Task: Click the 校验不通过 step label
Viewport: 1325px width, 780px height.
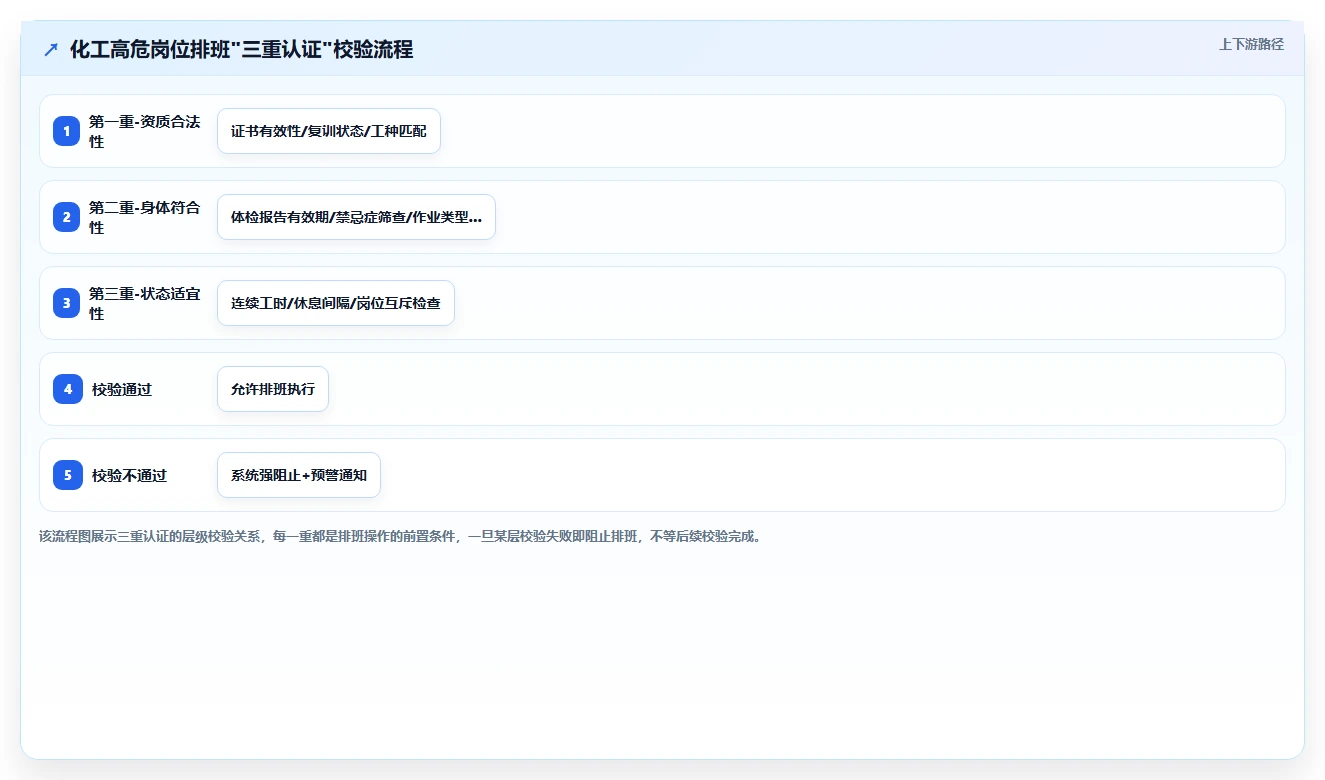Action: [129, 475]
